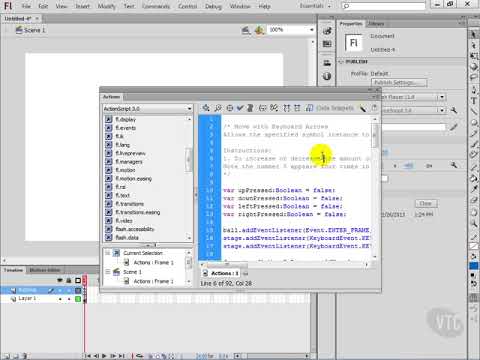Open the Commands menu

[x=156, y=6]
